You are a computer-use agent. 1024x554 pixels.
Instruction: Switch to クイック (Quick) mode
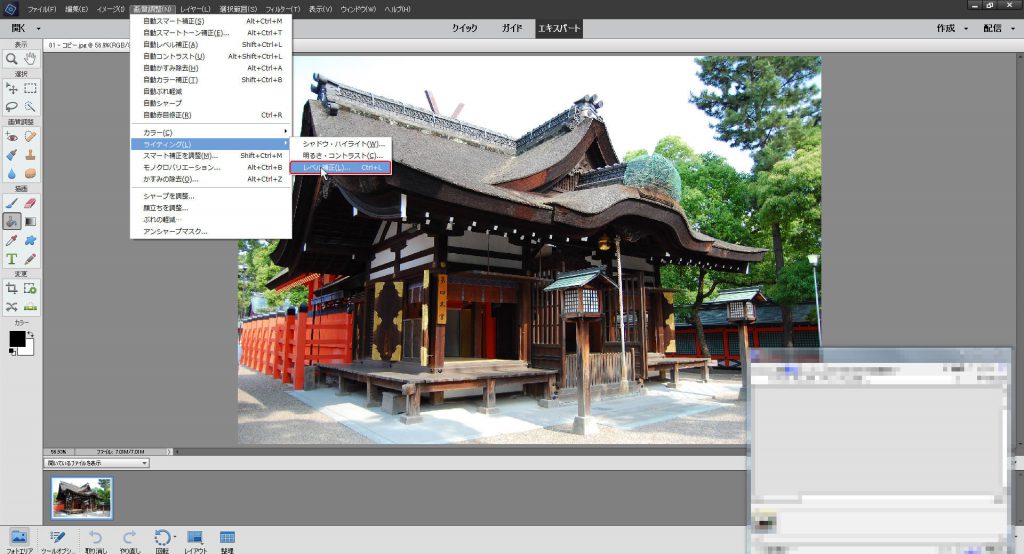coord(464,29)
